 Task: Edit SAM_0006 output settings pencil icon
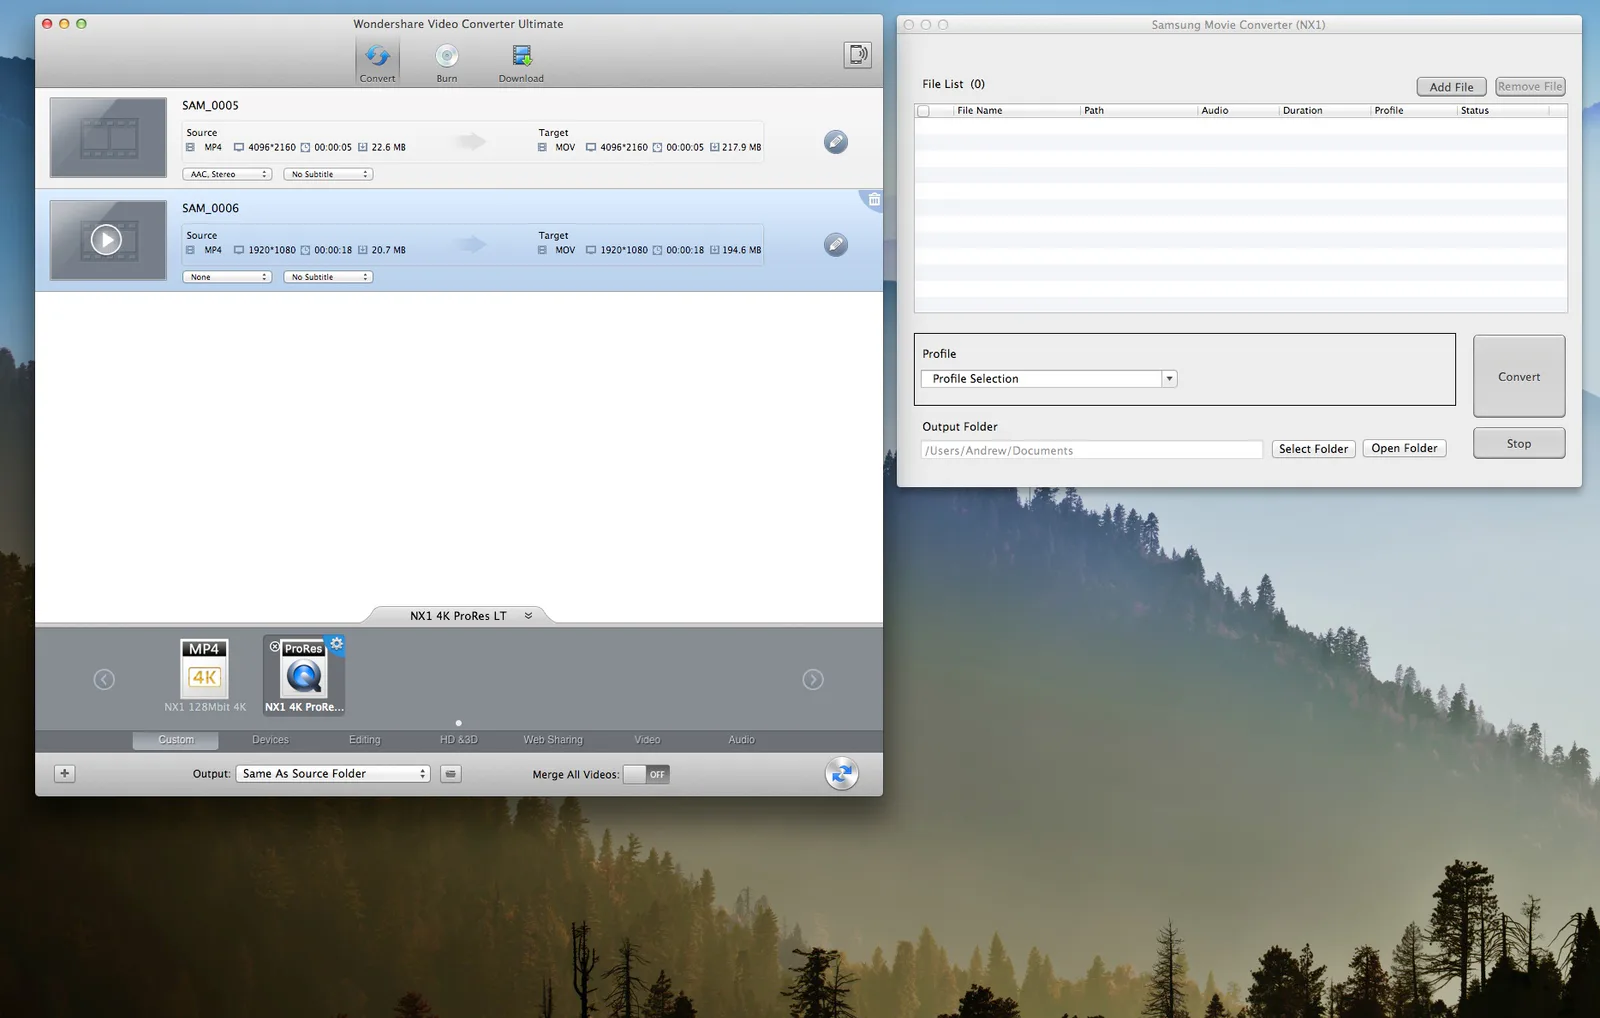(836, 245)
